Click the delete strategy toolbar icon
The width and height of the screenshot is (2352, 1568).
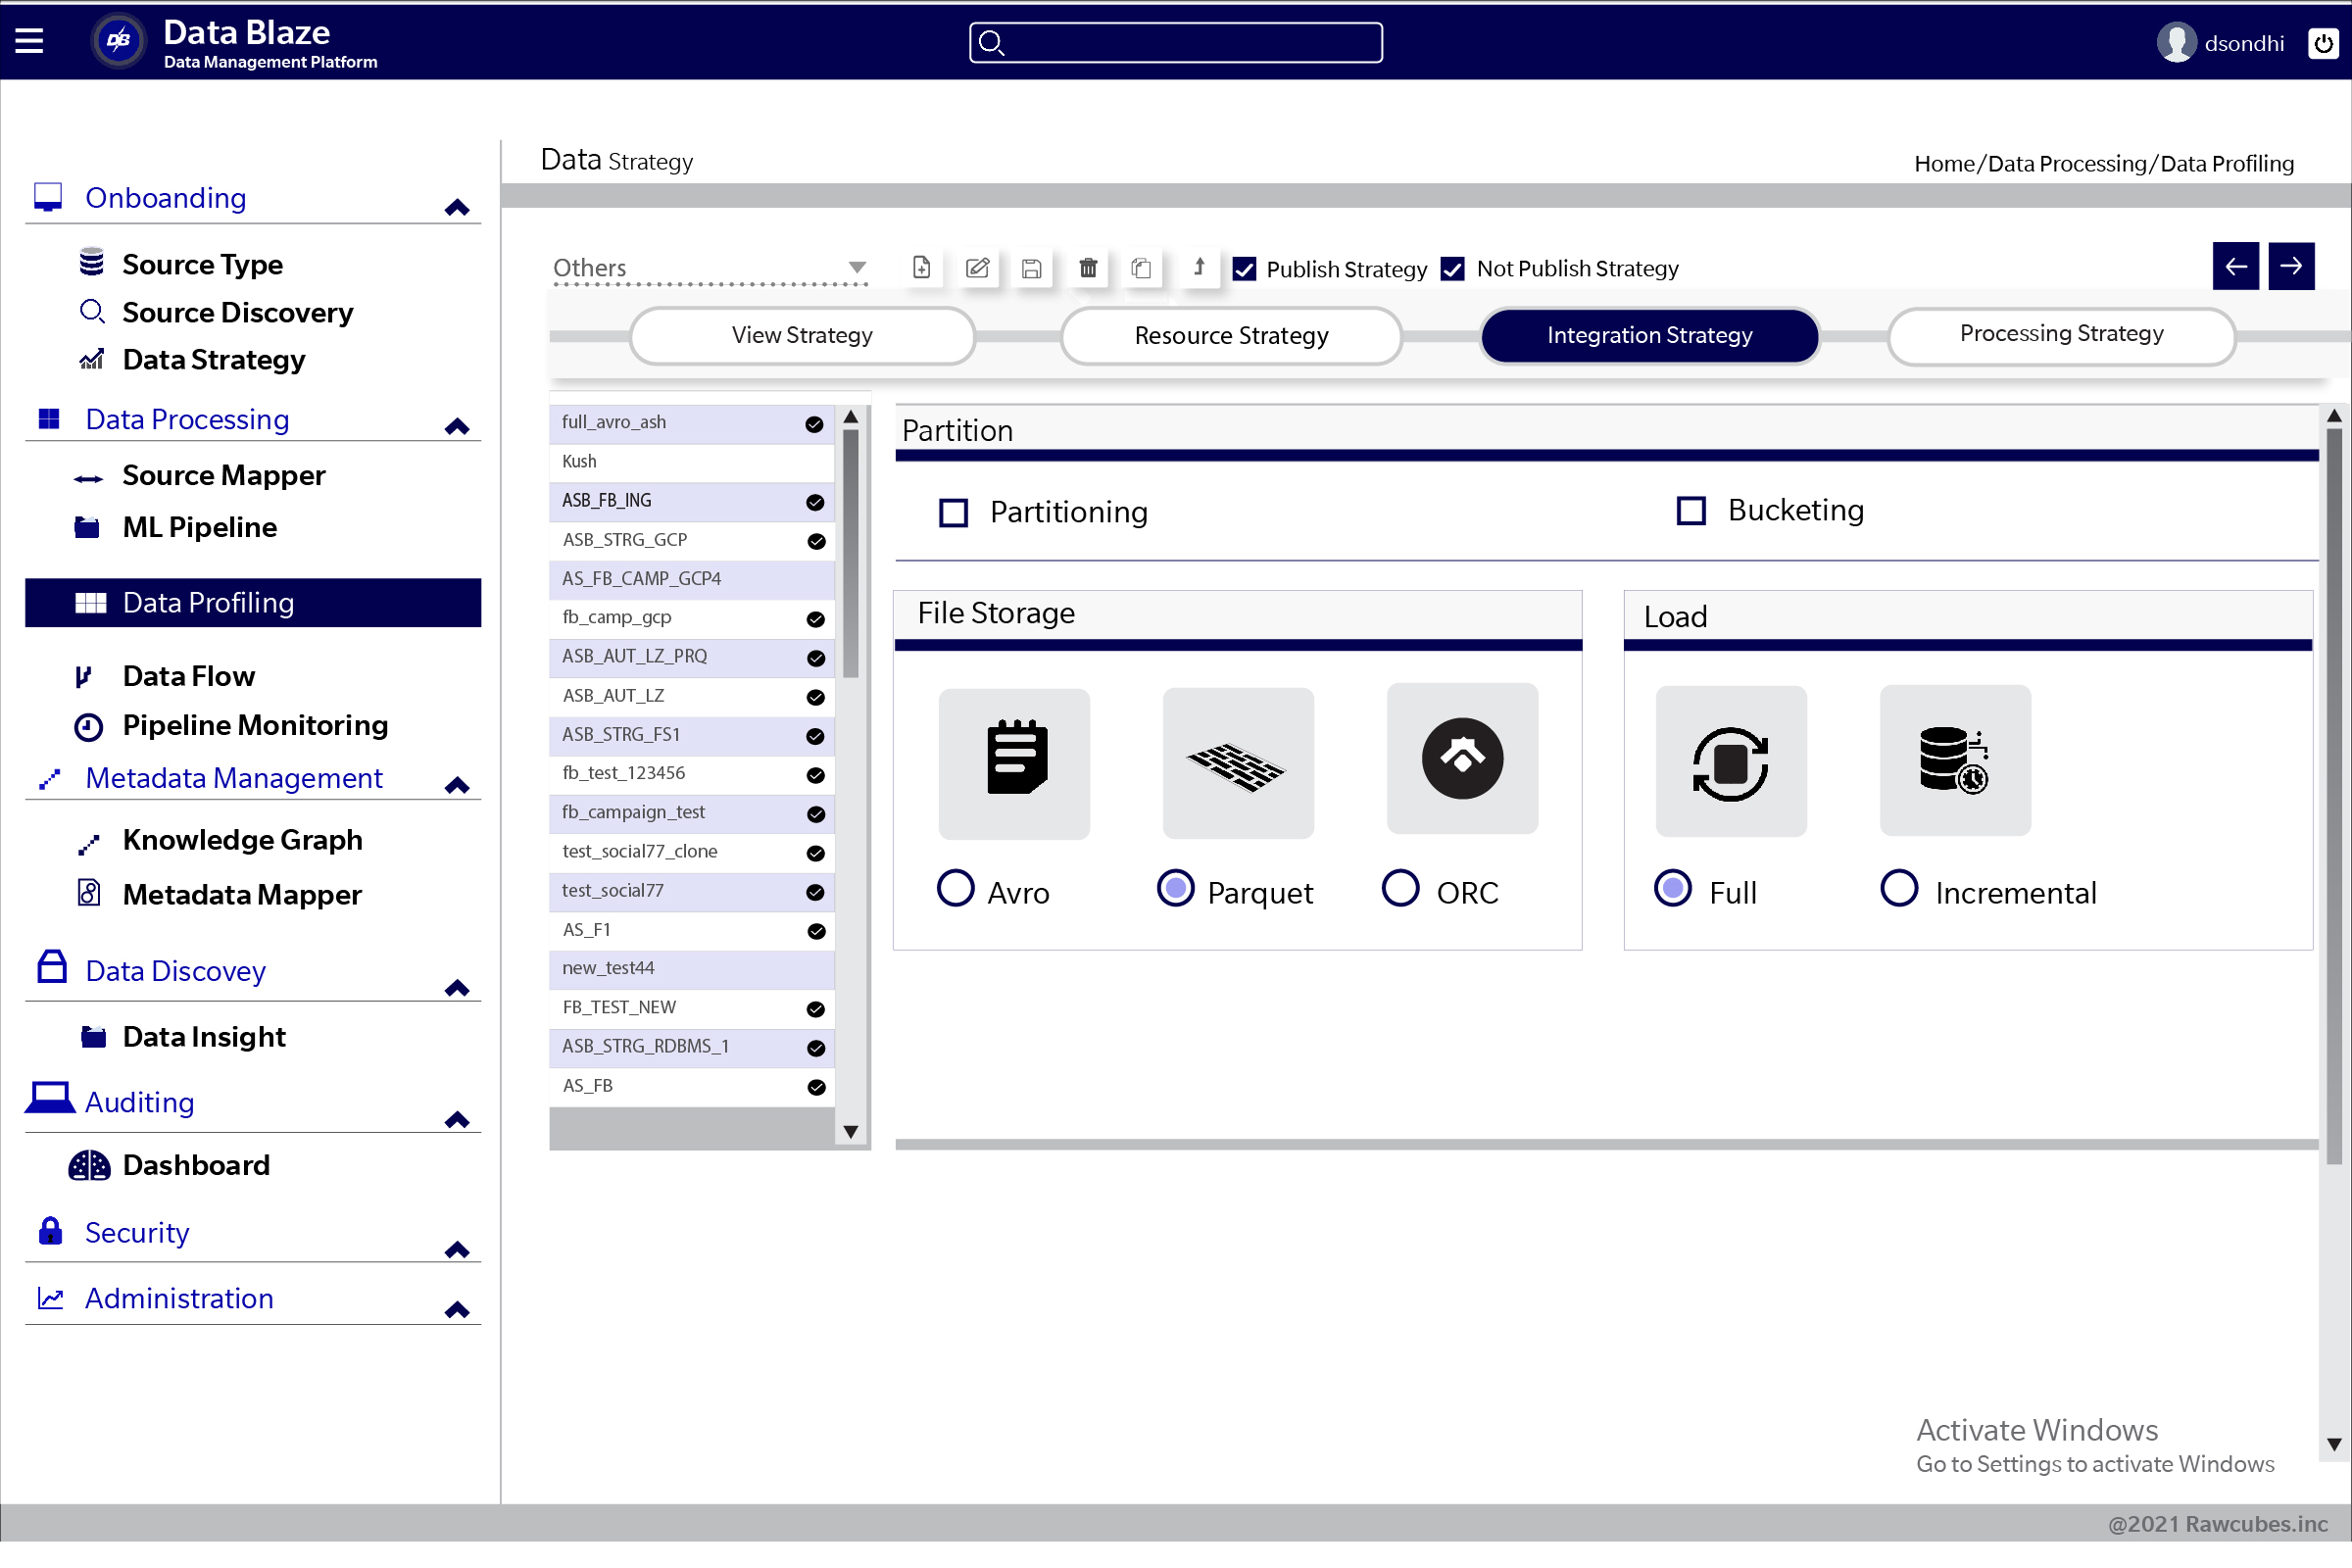coord(1087,268)
